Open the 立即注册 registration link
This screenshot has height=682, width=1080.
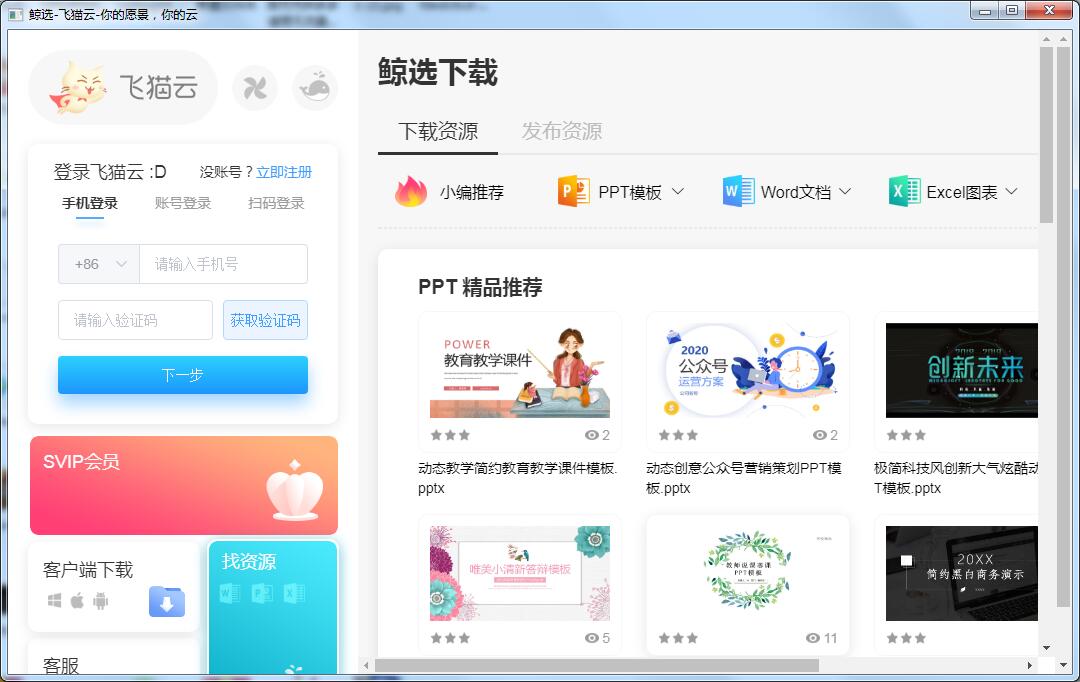(x=284, y=172)
